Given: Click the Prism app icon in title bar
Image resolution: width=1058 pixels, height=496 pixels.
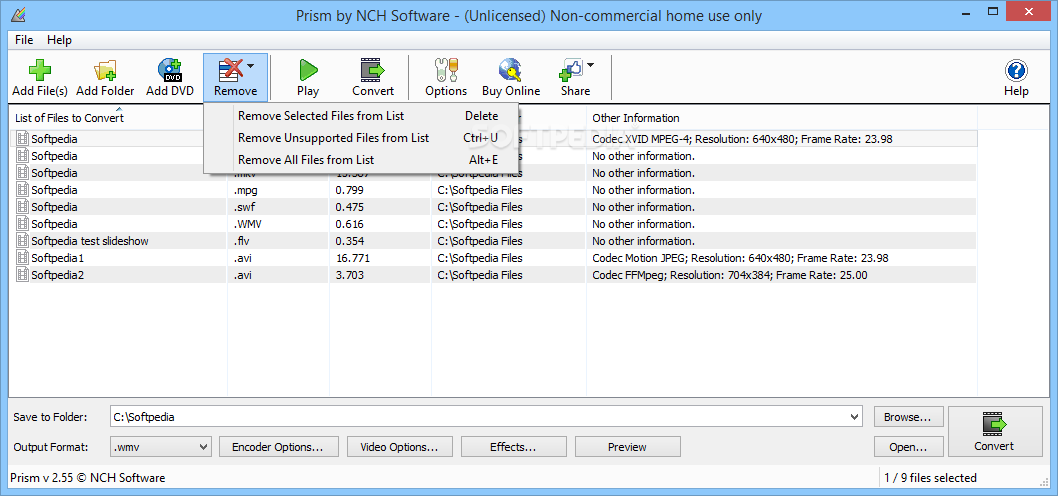Looking at the screenshot, I should click(18, 15).
